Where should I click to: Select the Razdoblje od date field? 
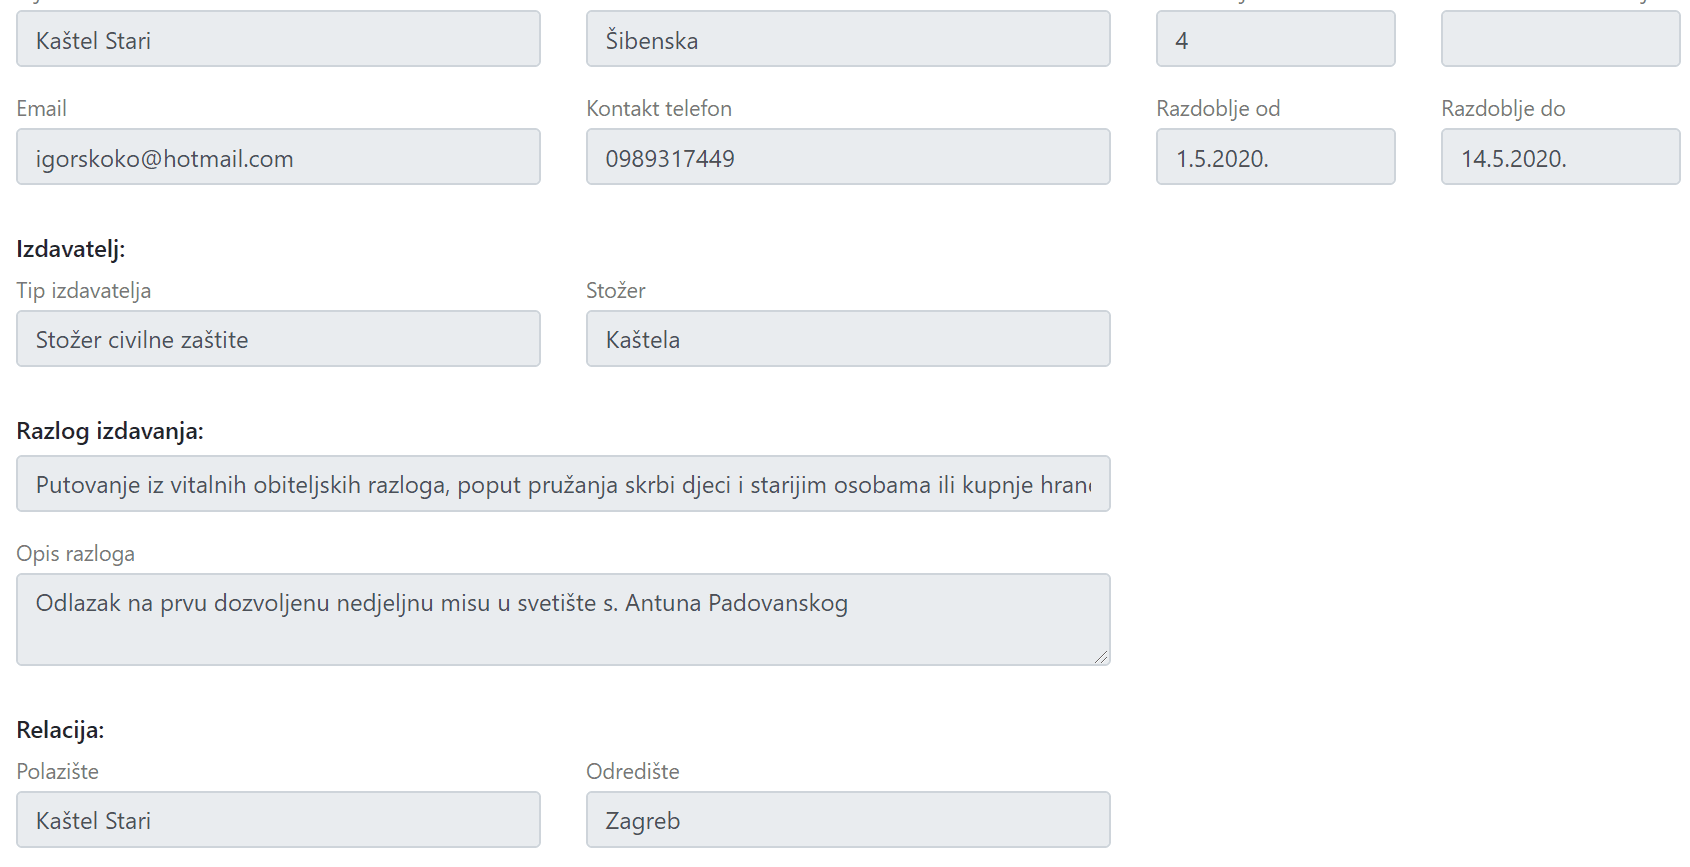point(1275,157)
